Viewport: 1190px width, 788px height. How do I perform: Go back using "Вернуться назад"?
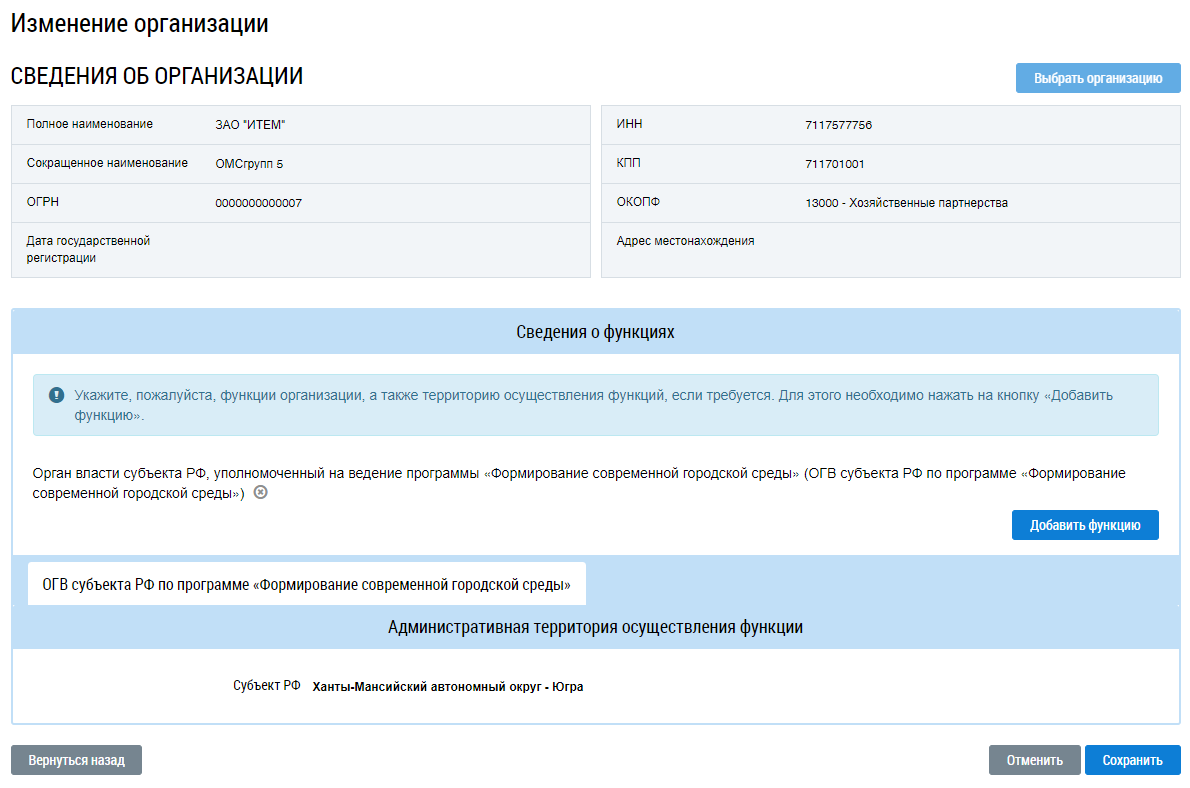[76, 760]
